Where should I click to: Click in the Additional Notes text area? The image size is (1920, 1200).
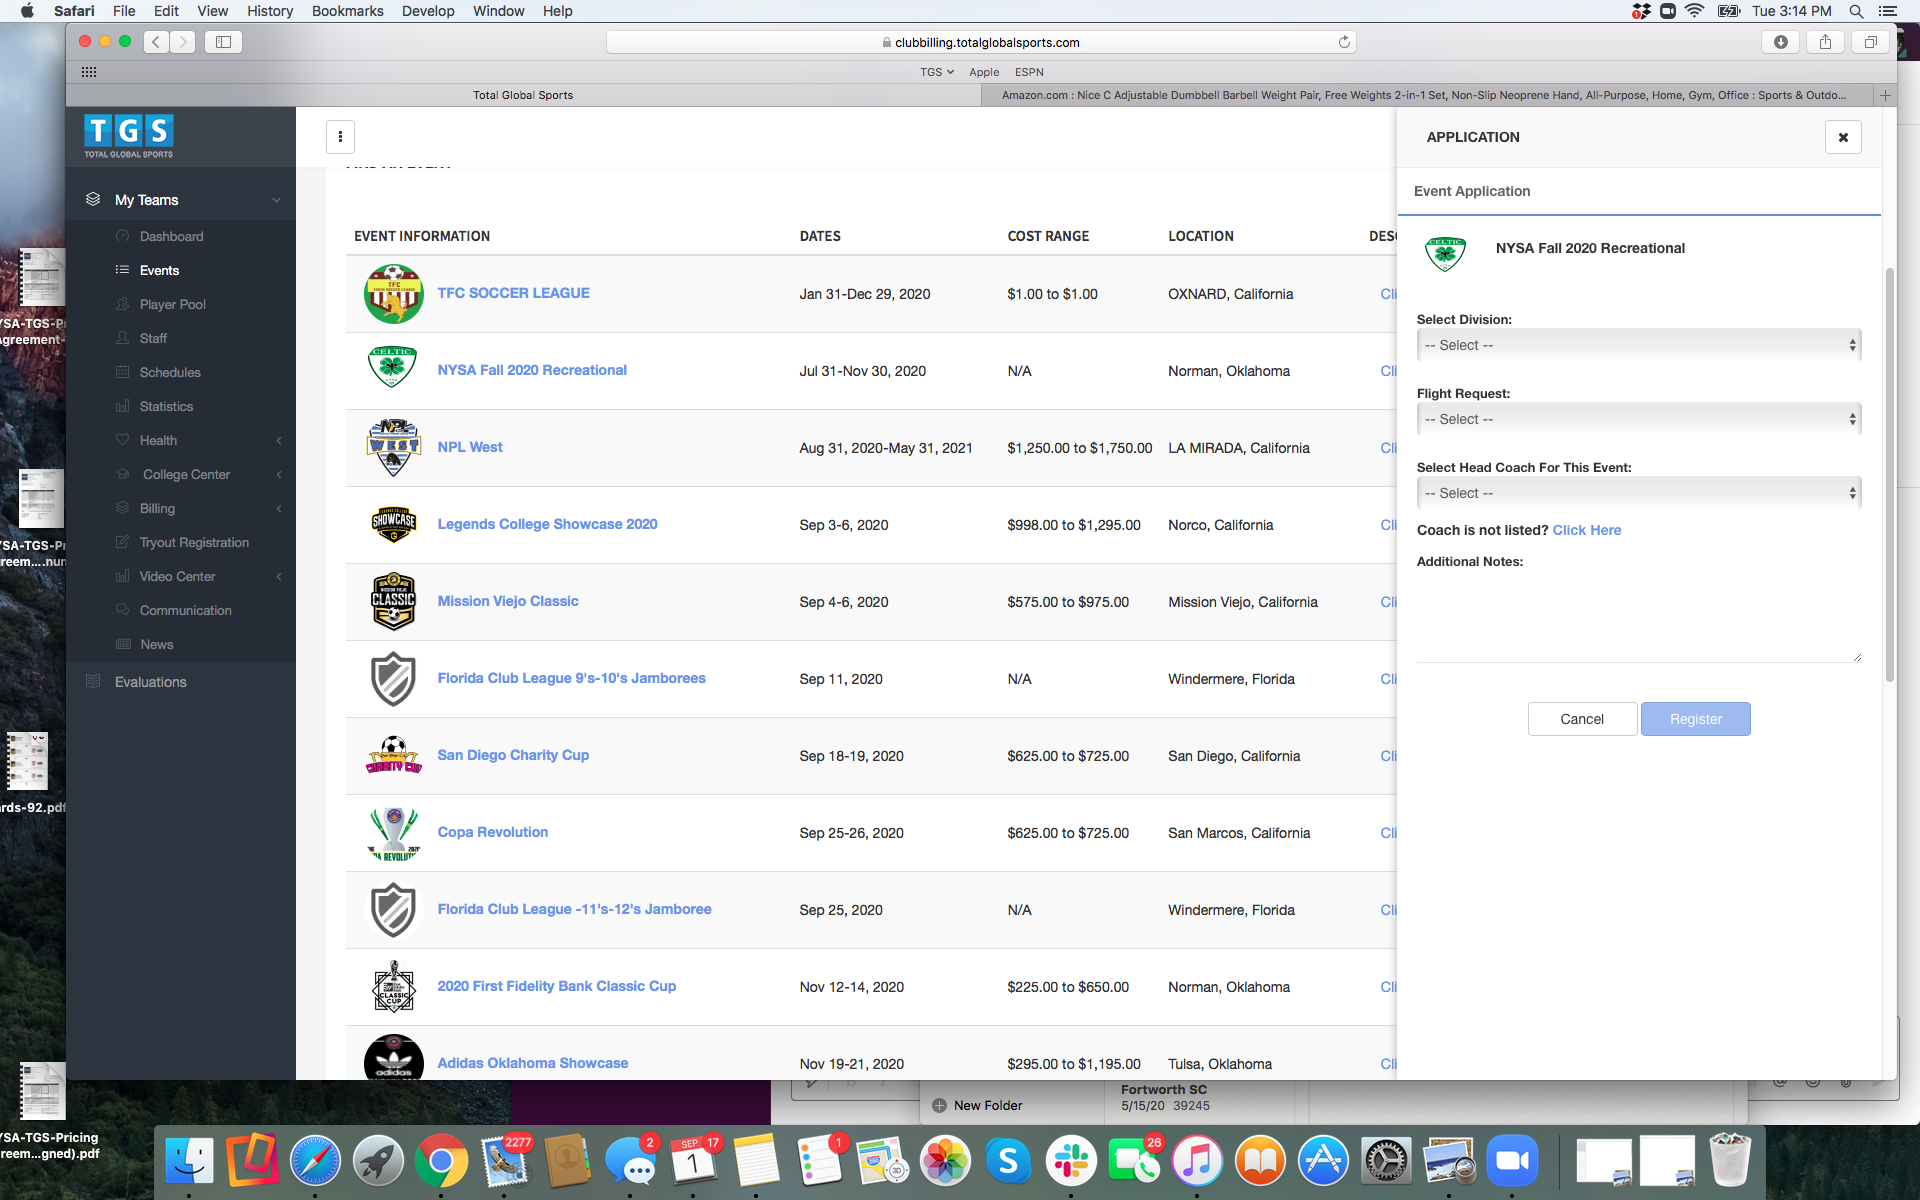[x=1637, y=620]
